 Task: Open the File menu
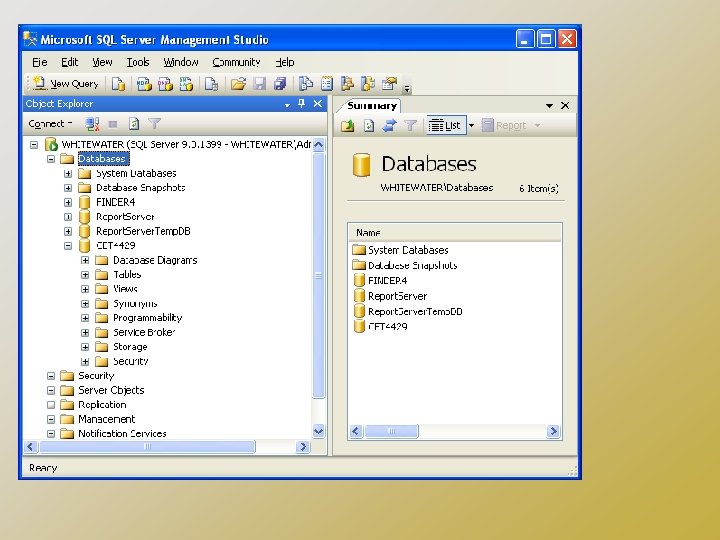39,62
